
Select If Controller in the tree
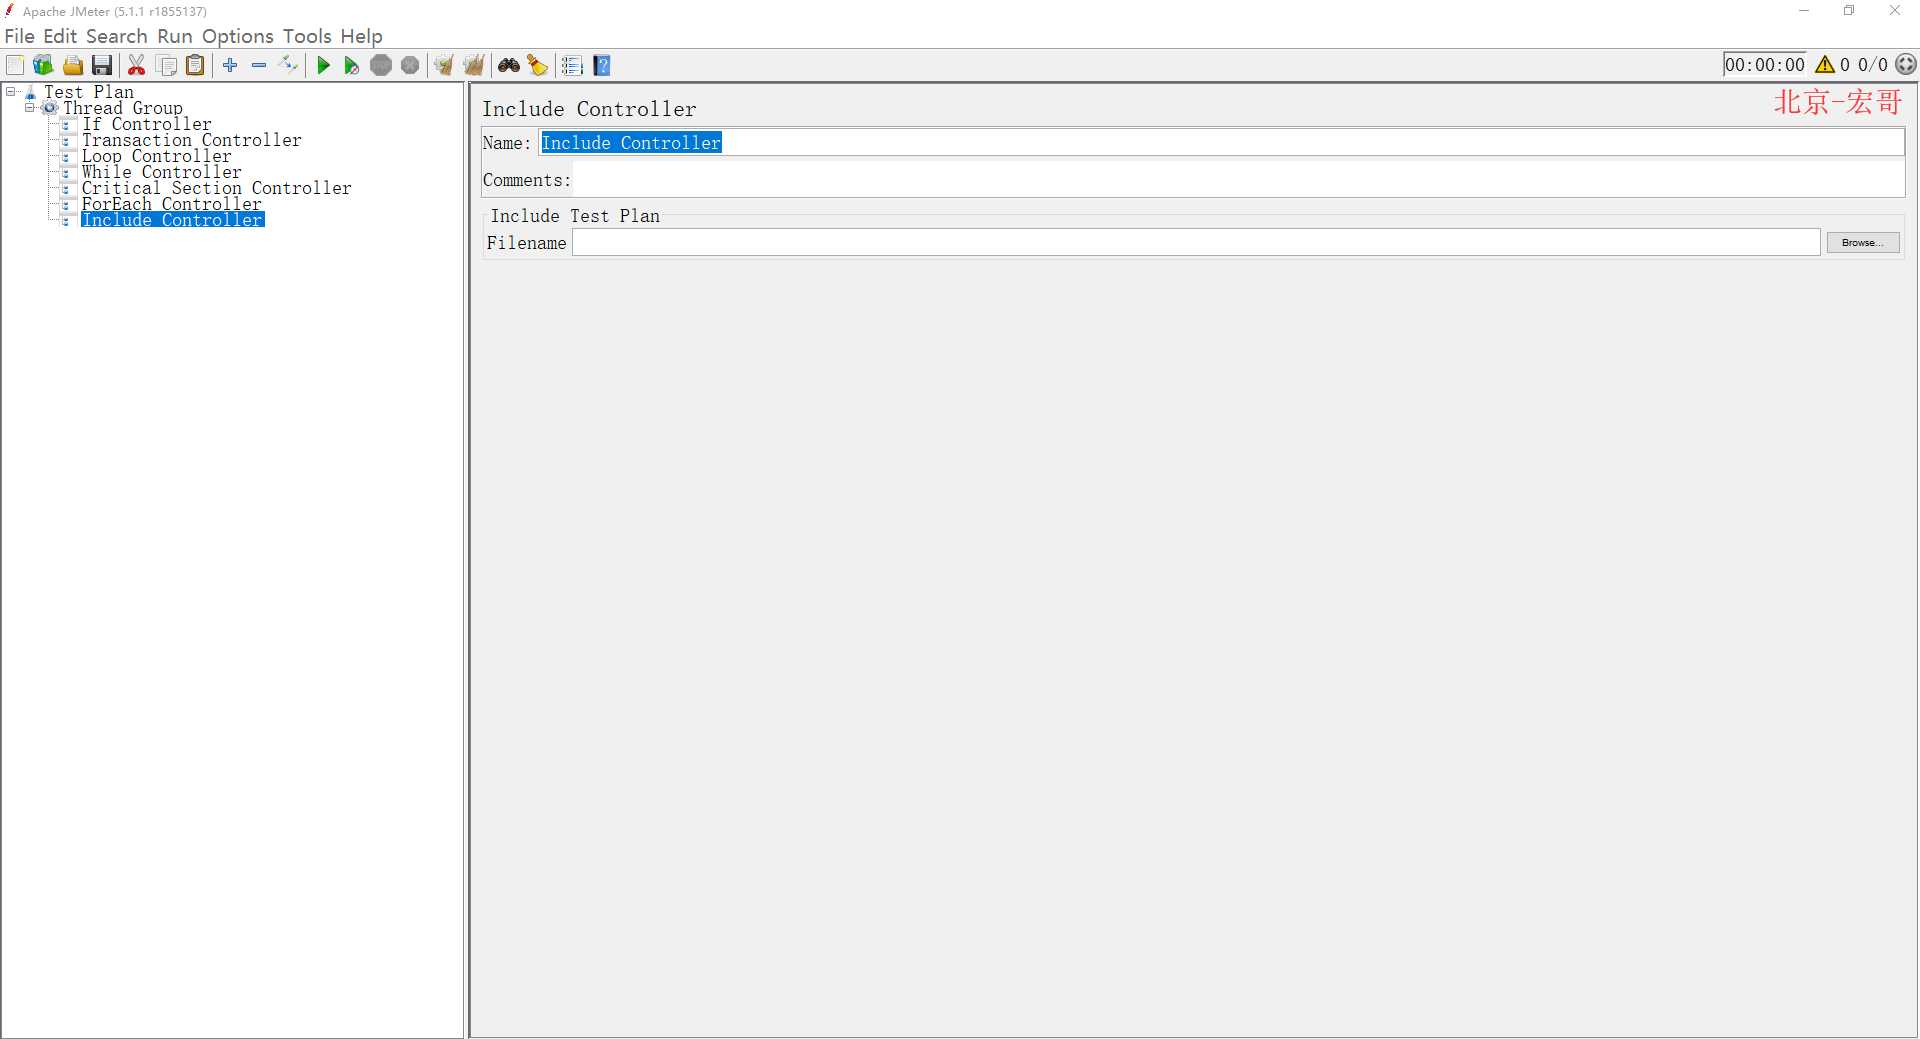point(147,124)
